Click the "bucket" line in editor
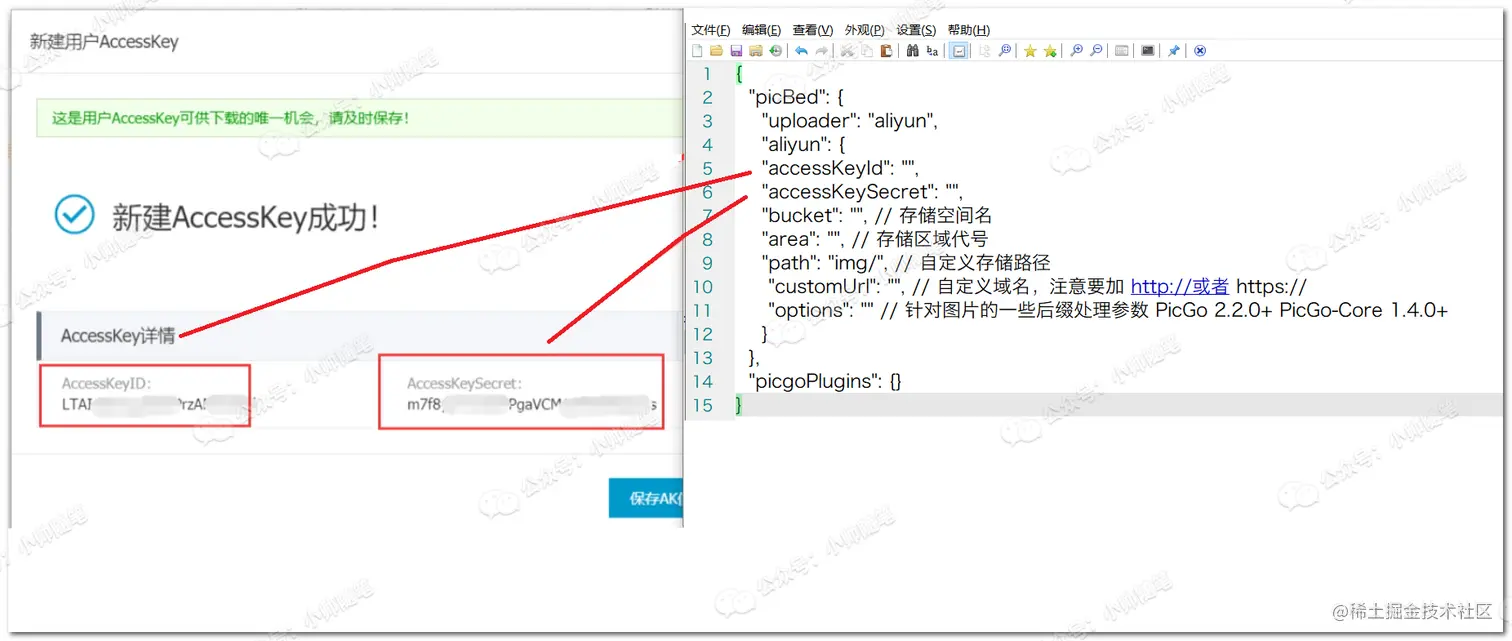Screen dimensions: 1512x641 (876, 215)
